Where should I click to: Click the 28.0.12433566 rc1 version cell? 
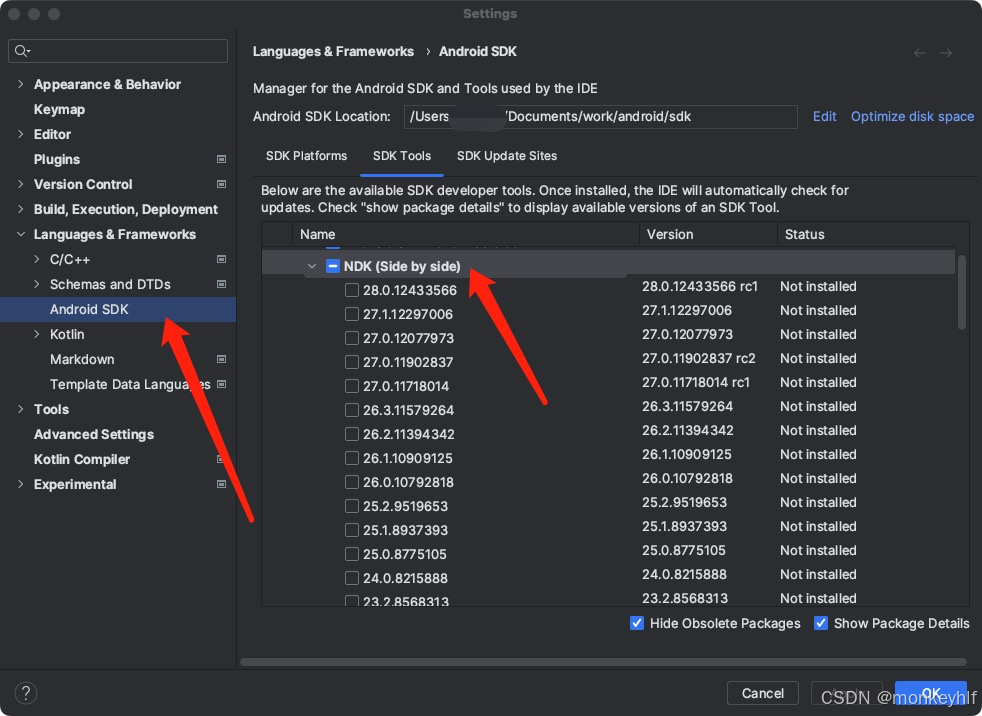[x=700, y=286]
